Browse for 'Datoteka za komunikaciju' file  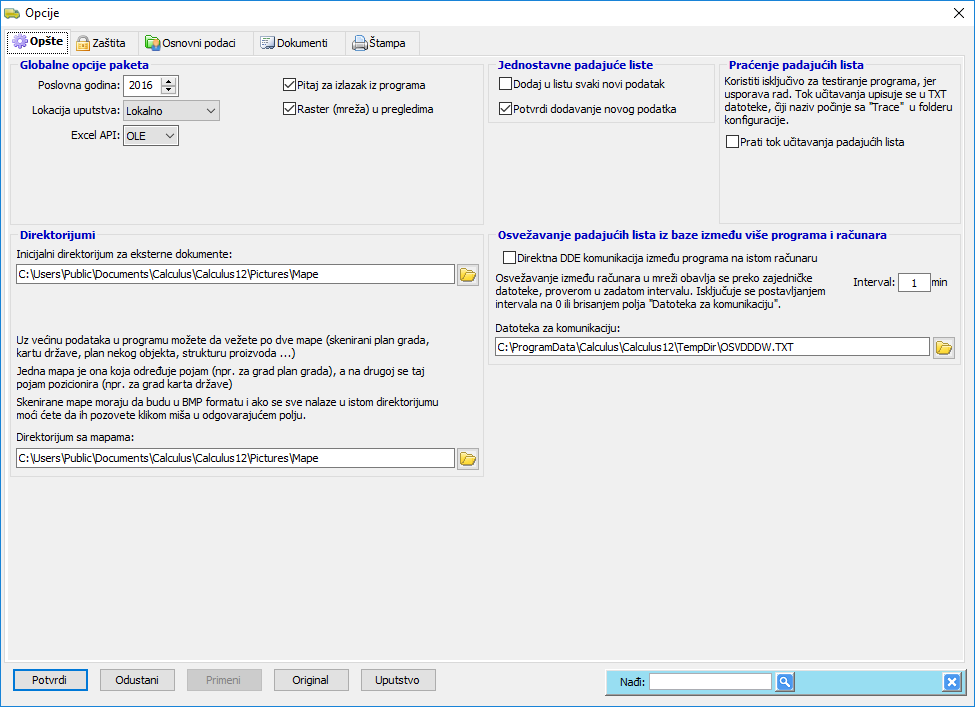pos(943,347)
